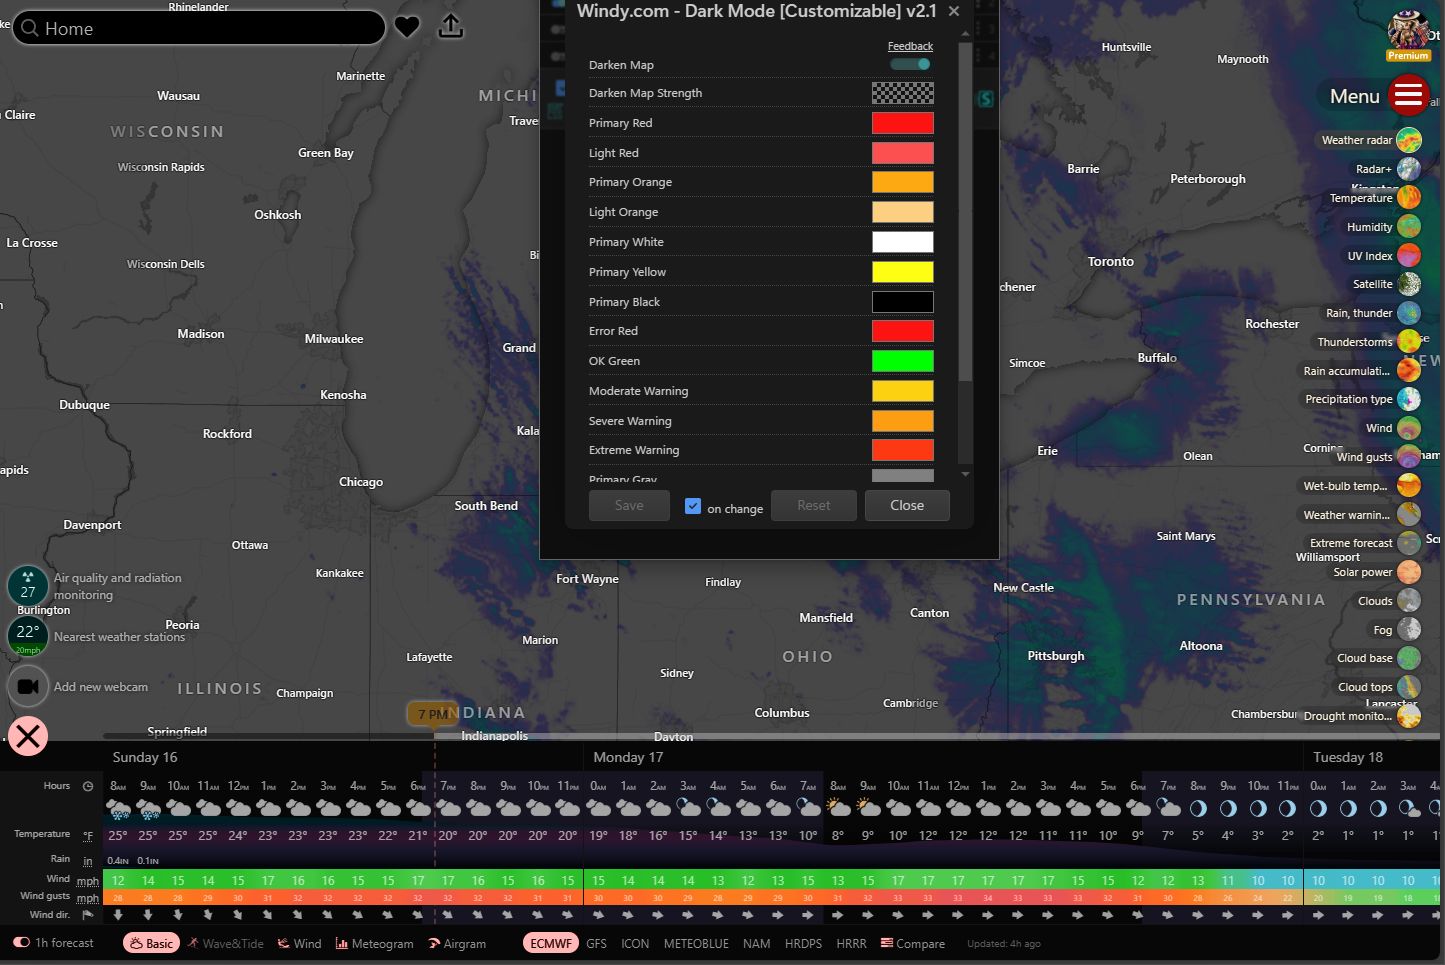Toggle the temperature unit °F

88,836
